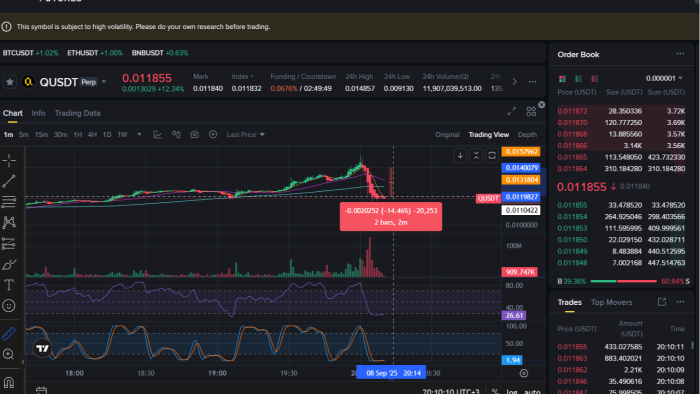Image resolution: width=700 pixels, height=394 pixels.
Task: Open chart settings gear on time axis
Action: pos(524,373)
